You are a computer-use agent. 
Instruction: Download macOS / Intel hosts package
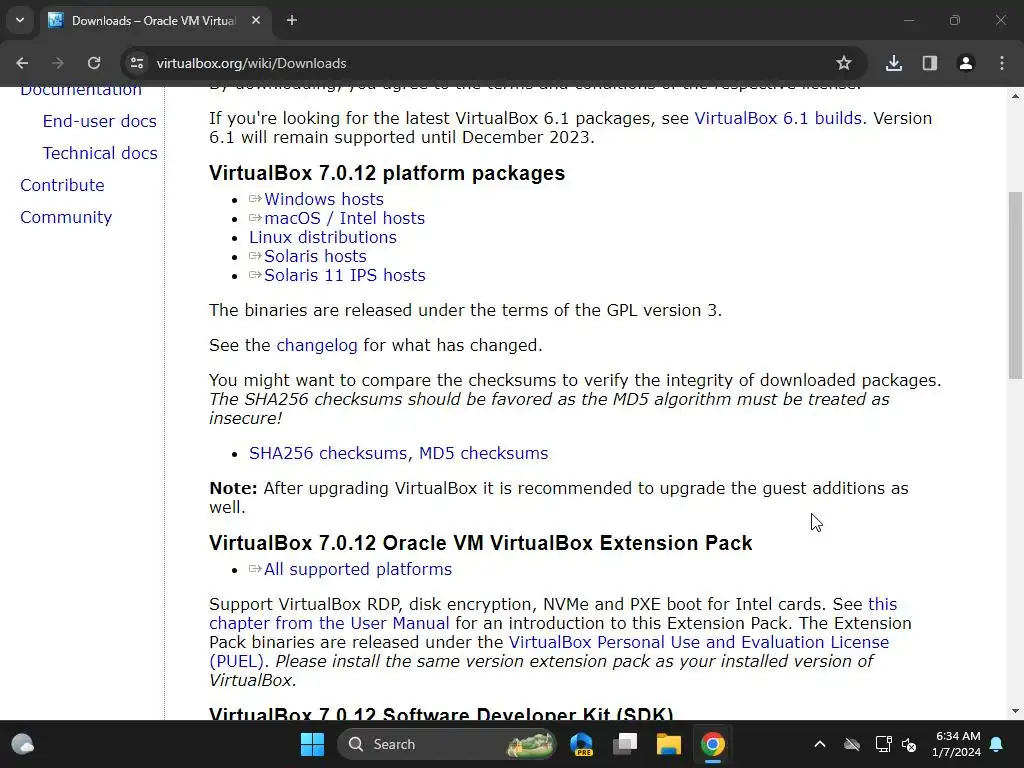pos(344,218)
